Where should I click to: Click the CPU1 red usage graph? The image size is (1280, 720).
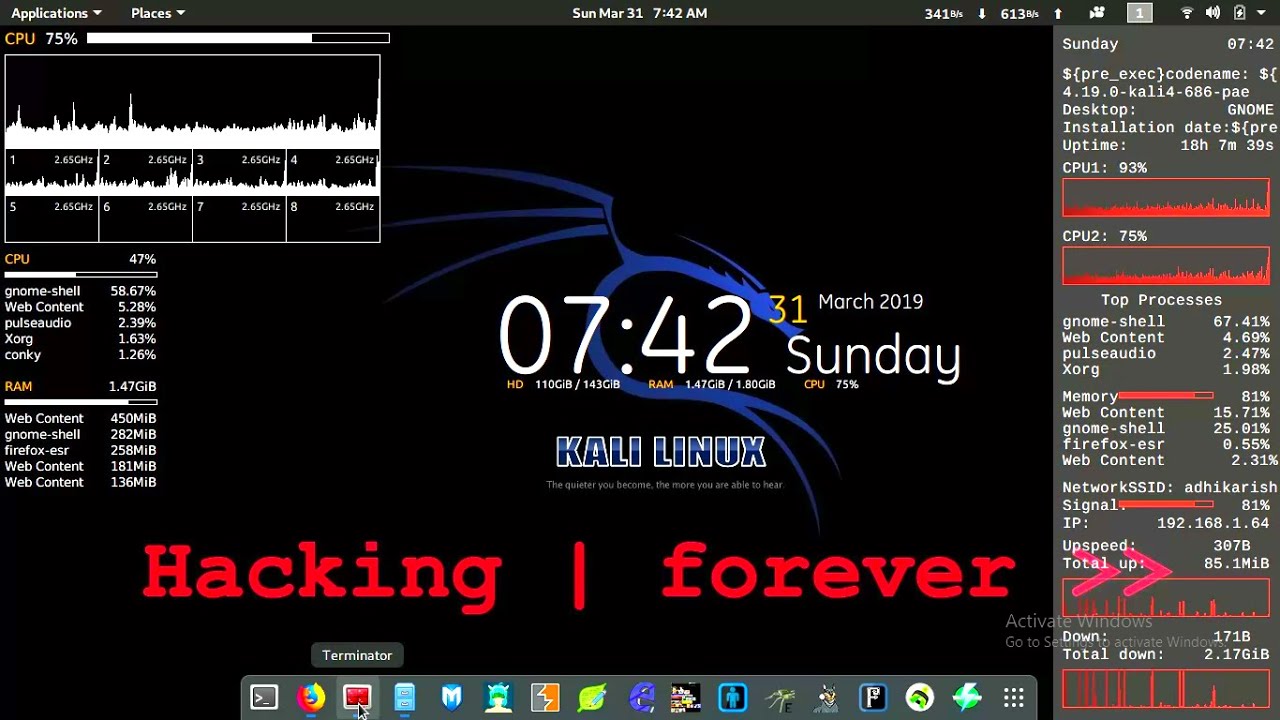(x=1166, y=198)
